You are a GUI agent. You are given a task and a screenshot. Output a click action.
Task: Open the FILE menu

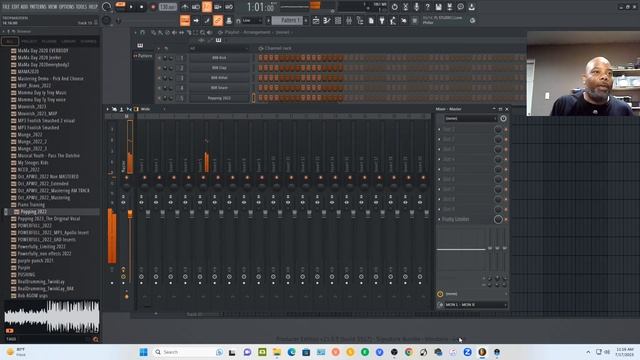7,7
